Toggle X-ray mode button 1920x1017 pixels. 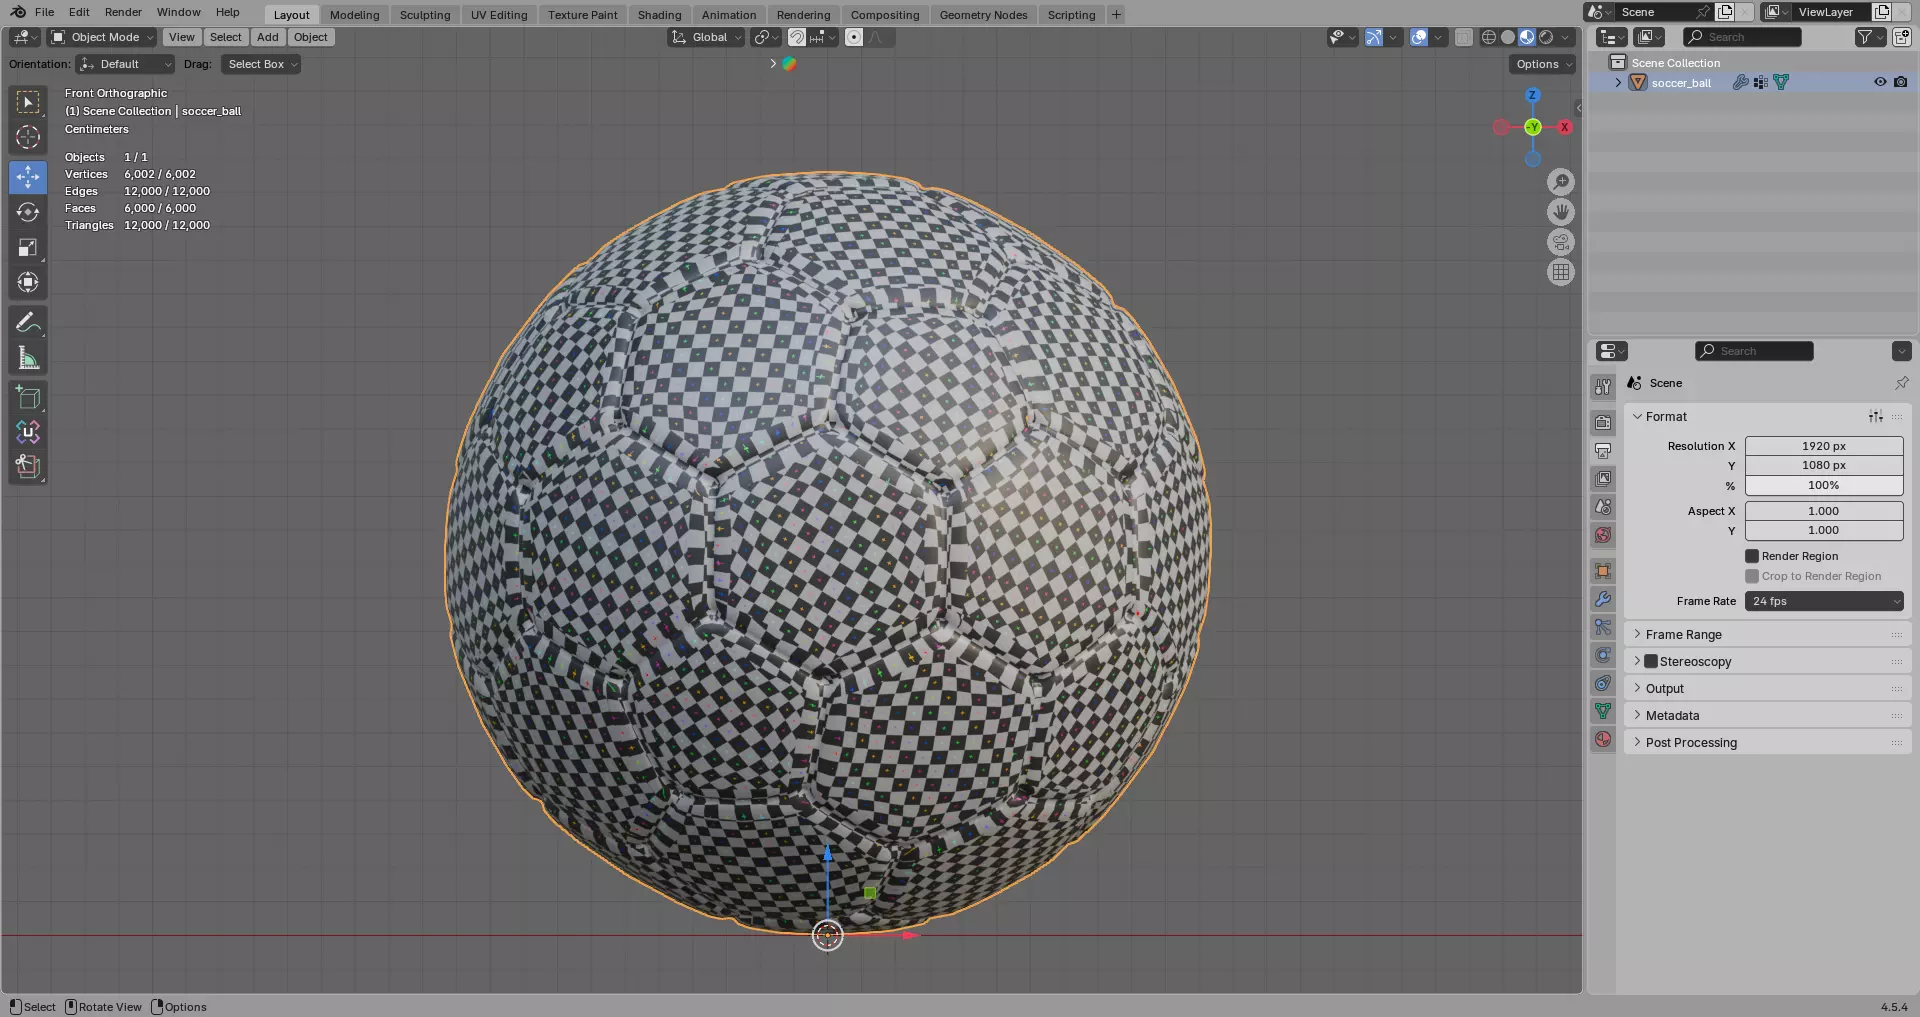click(1464, 37)
